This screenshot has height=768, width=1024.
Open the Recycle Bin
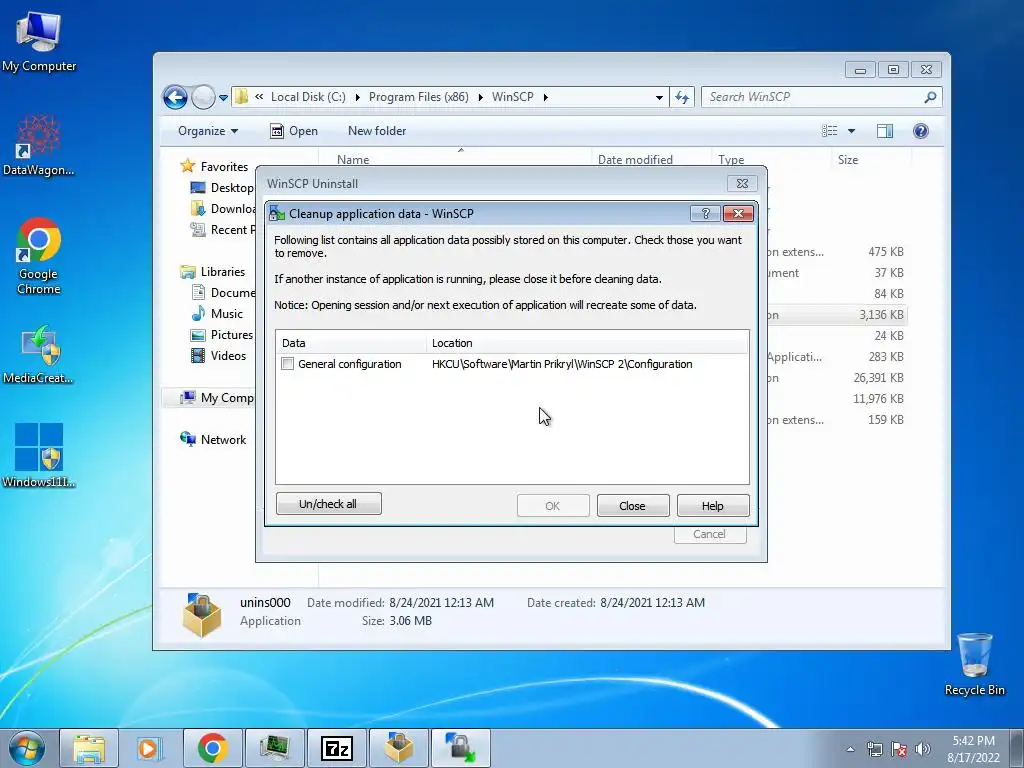(974, 664)
